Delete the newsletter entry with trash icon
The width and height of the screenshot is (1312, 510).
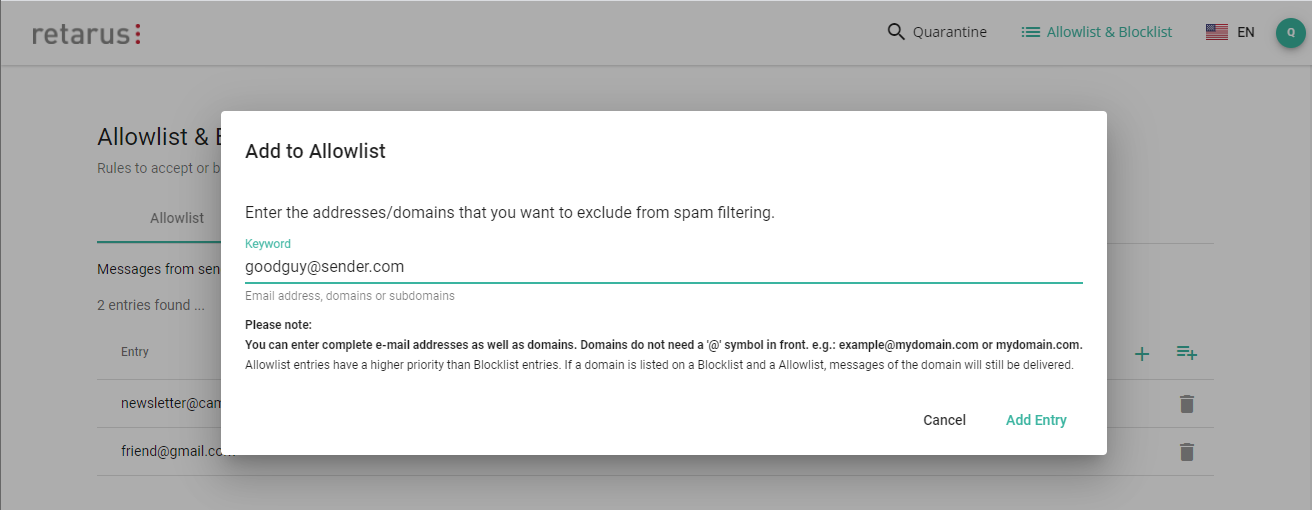pos(1187,404)
